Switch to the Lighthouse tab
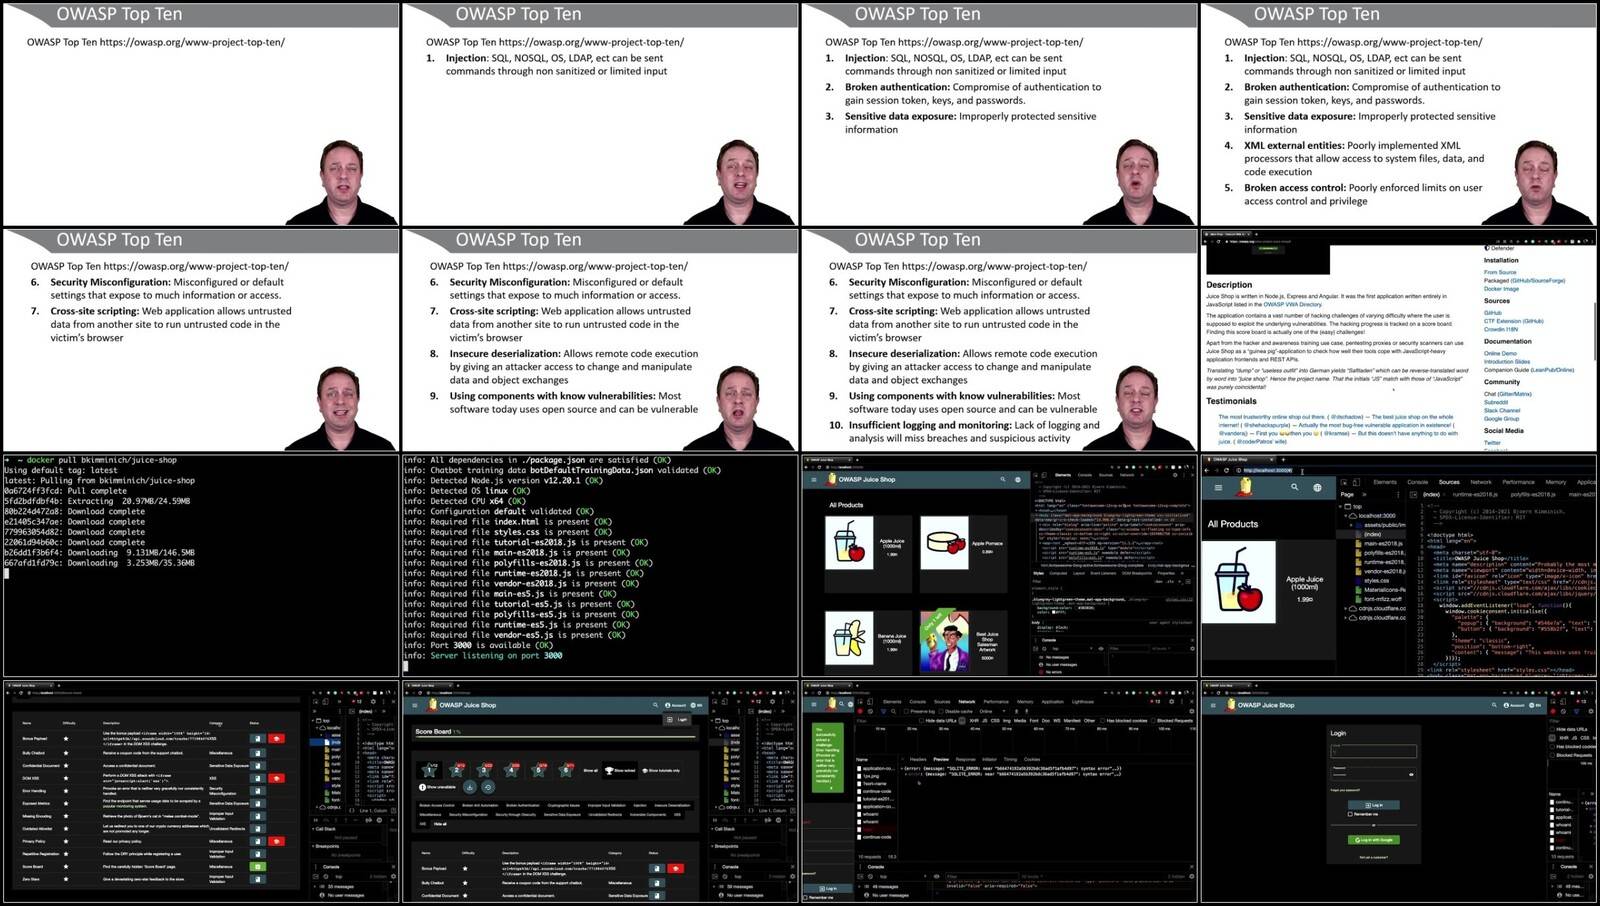Screen dimensions: 1600x906 (x=1083, y=701)
